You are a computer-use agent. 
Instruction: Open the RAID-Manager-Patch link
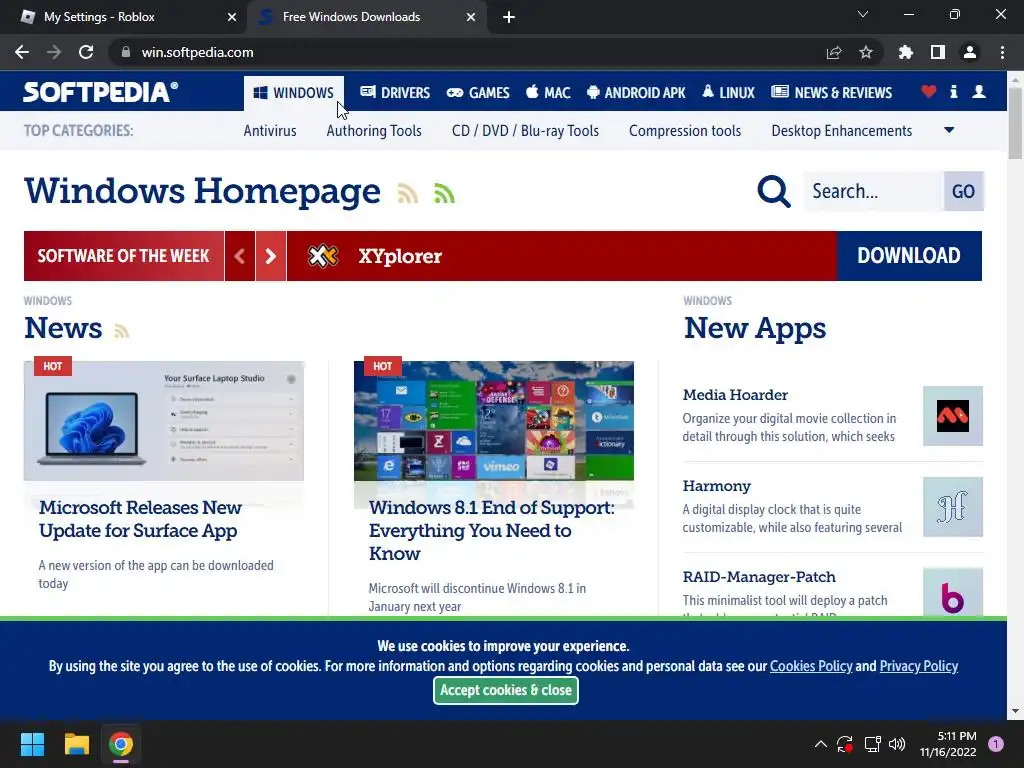click(760, 577)
